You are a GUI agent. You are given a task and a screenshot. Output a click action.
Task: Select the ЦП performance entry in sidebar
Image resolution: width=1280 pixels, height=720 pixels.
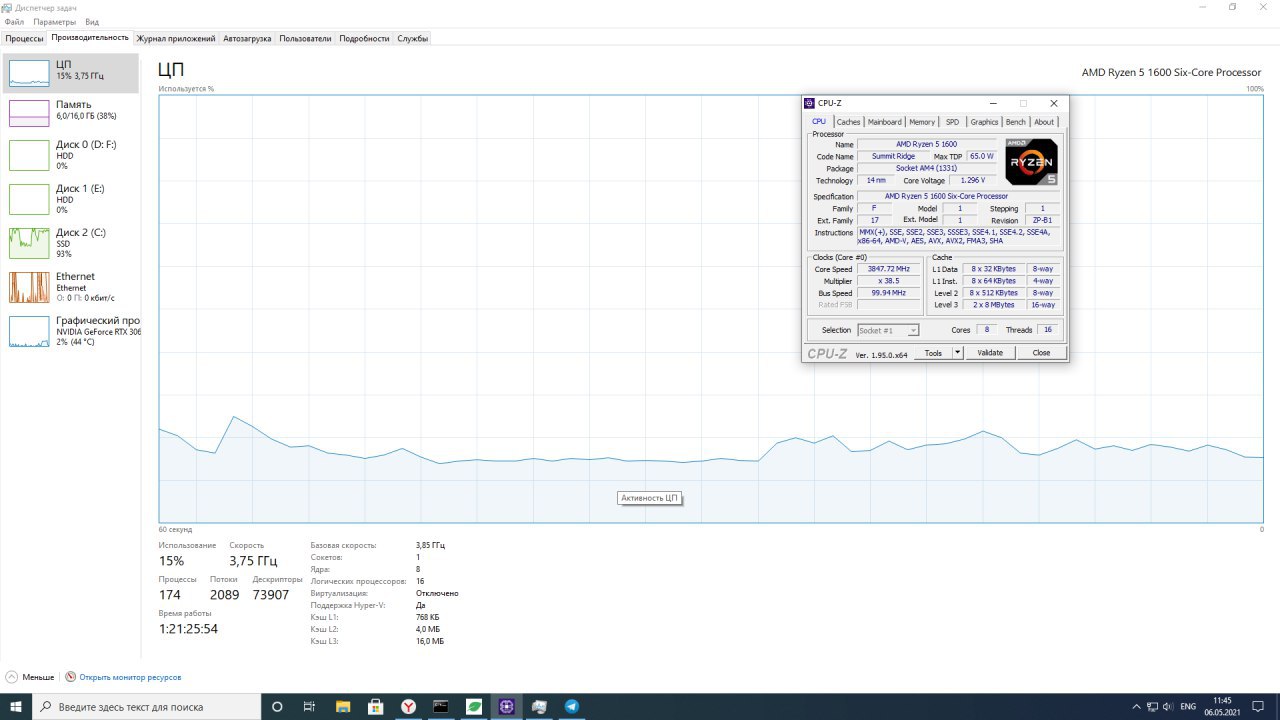[72, 72]
